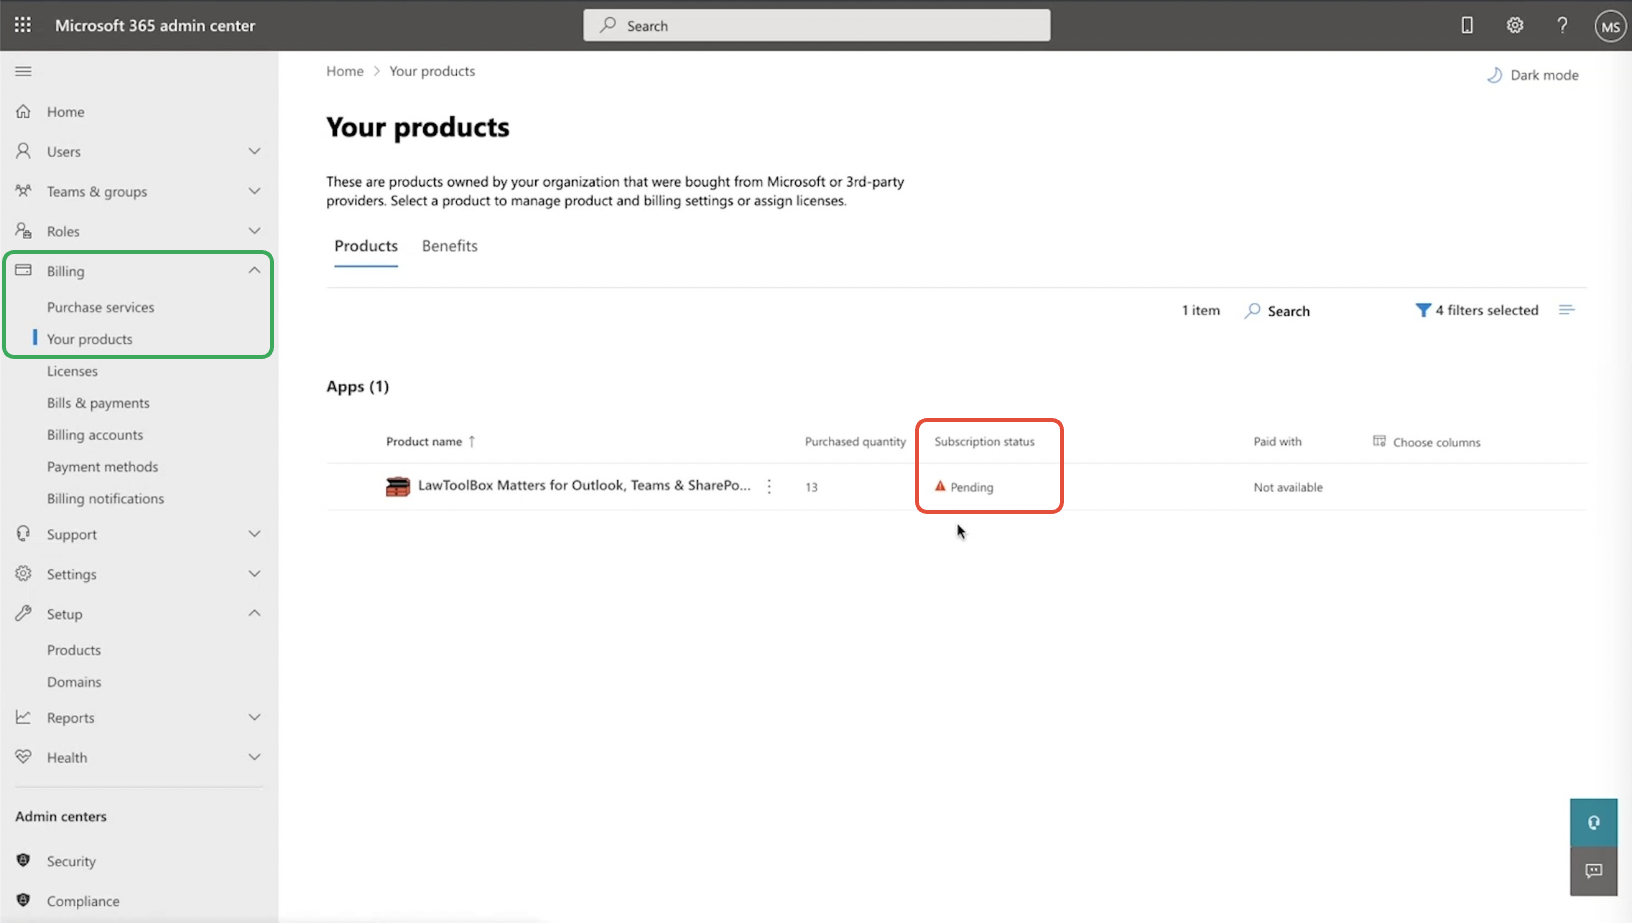The width and height of the screenshot is (1632, 923).
Task: Click the Choose columns icon
Action: pos(1380,441)
